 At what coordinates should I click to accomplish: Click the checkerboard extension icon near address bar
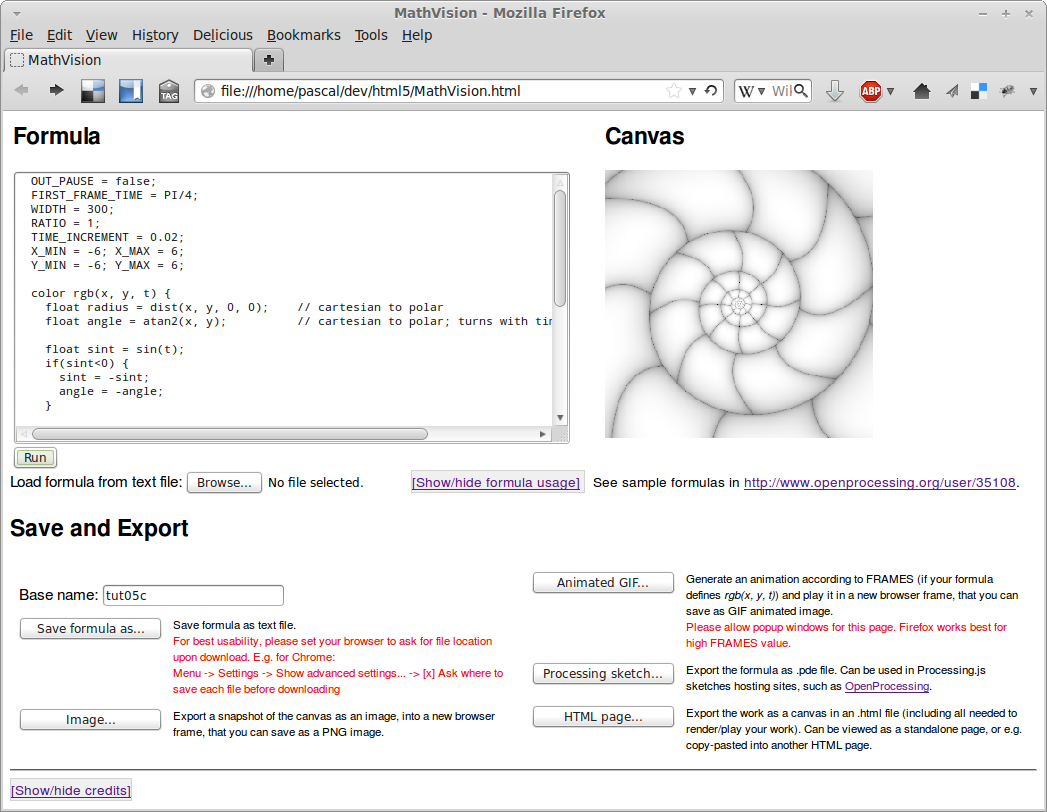click(x=93, y=91)
